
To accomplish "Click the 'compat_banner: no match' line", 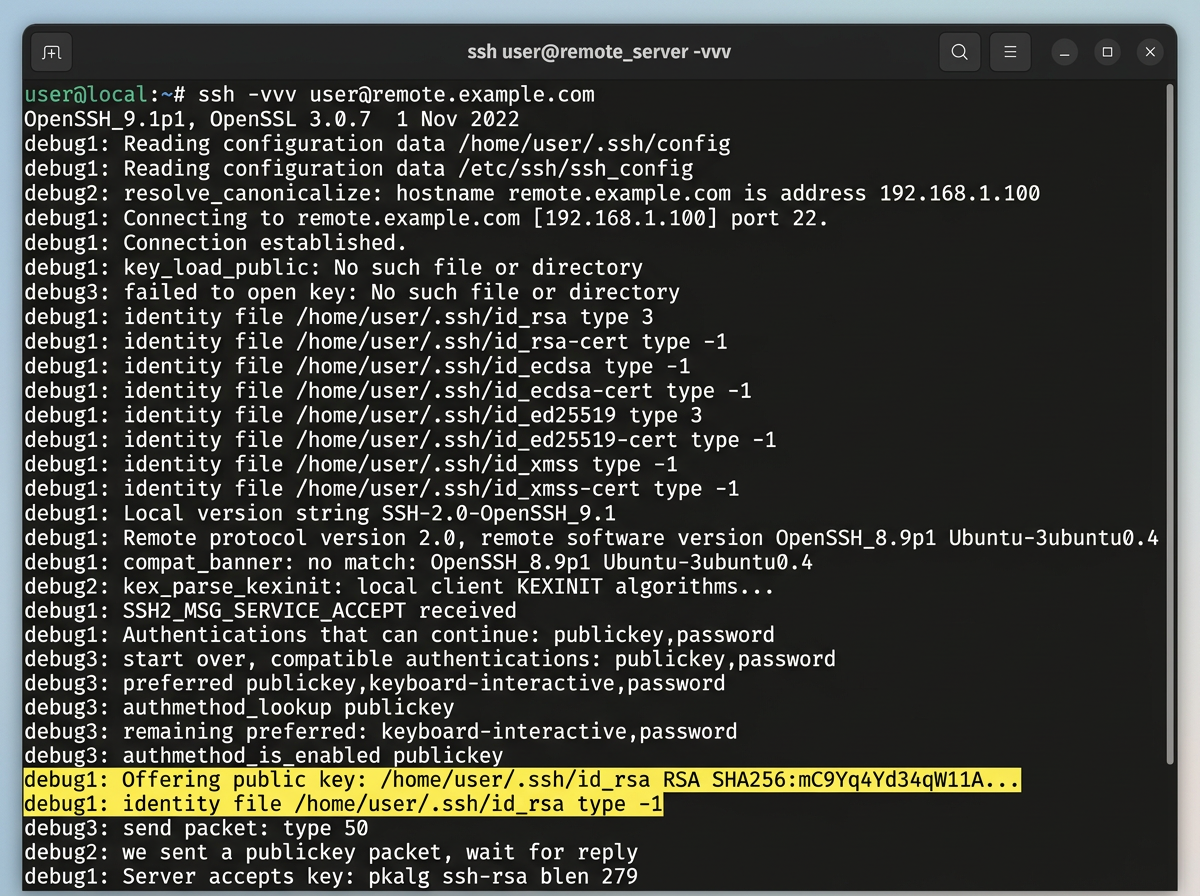I will [x=420, y=562].
